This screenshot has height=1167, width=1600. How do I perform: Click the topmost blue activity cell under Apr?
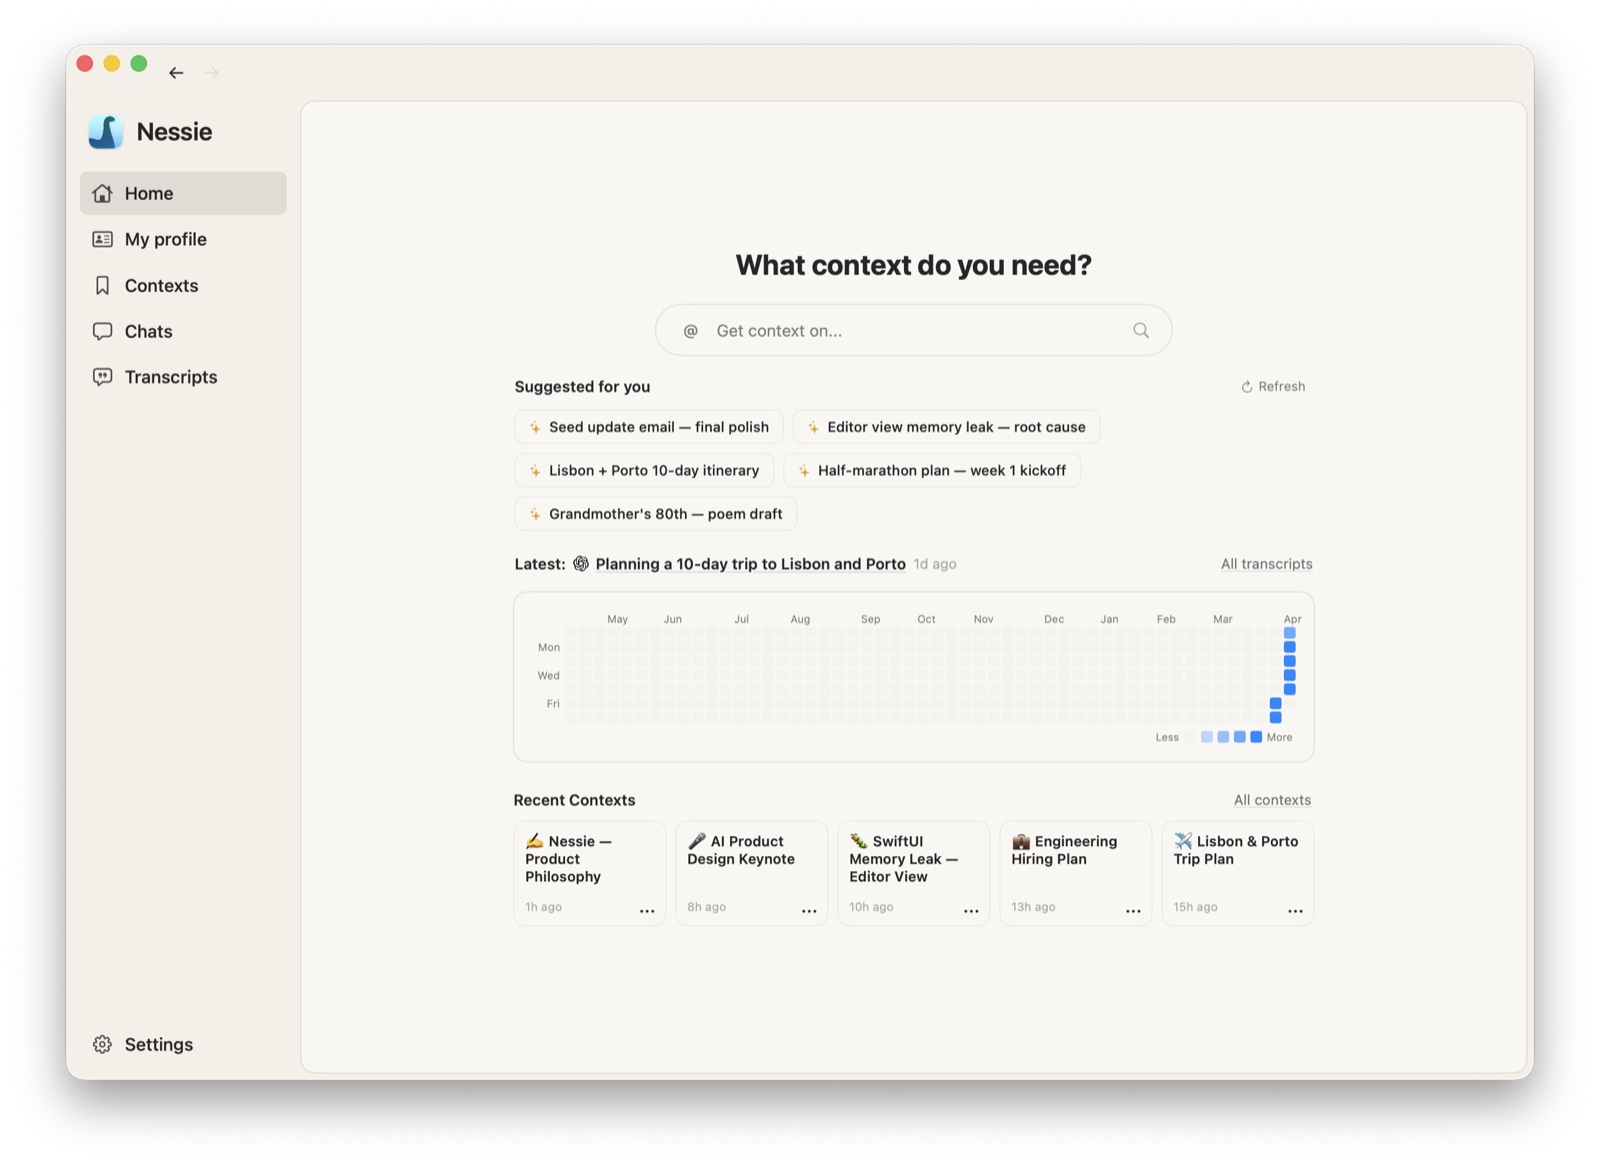click(1290, 633)
